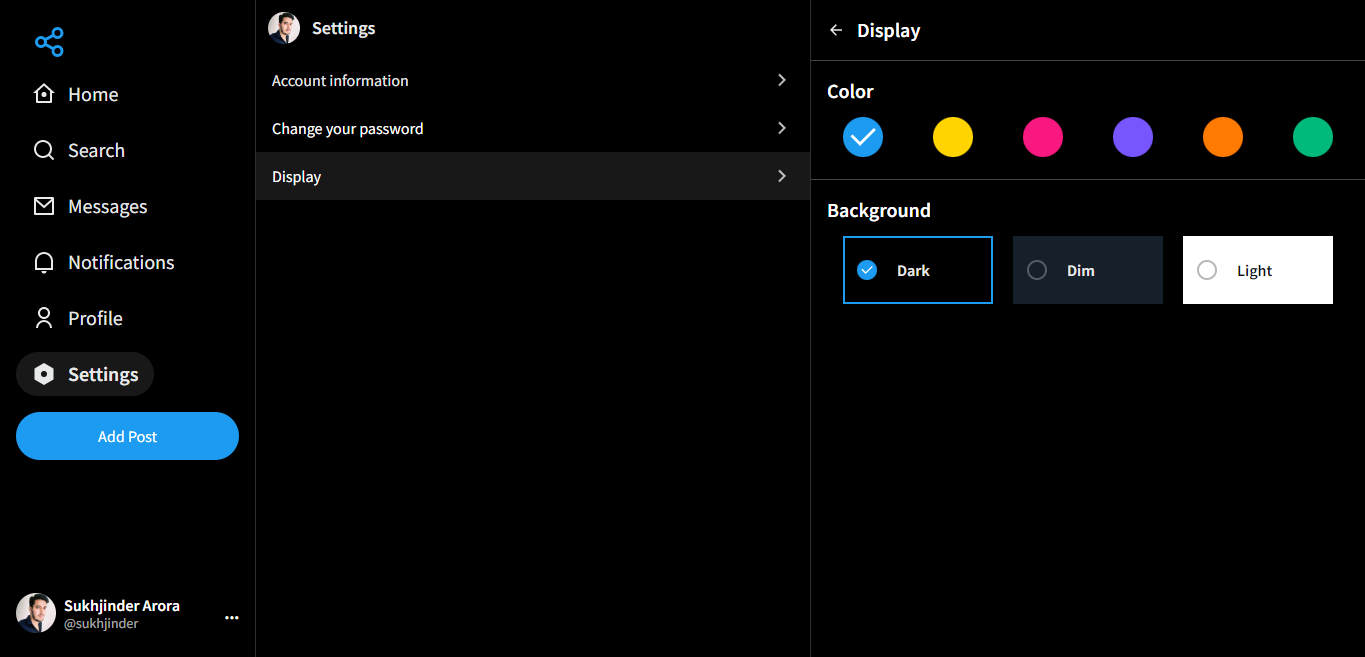The width and height of the screenshot is (1365, 657).
Task: Click the profile avatar in the Settings header
Action: 284,28
